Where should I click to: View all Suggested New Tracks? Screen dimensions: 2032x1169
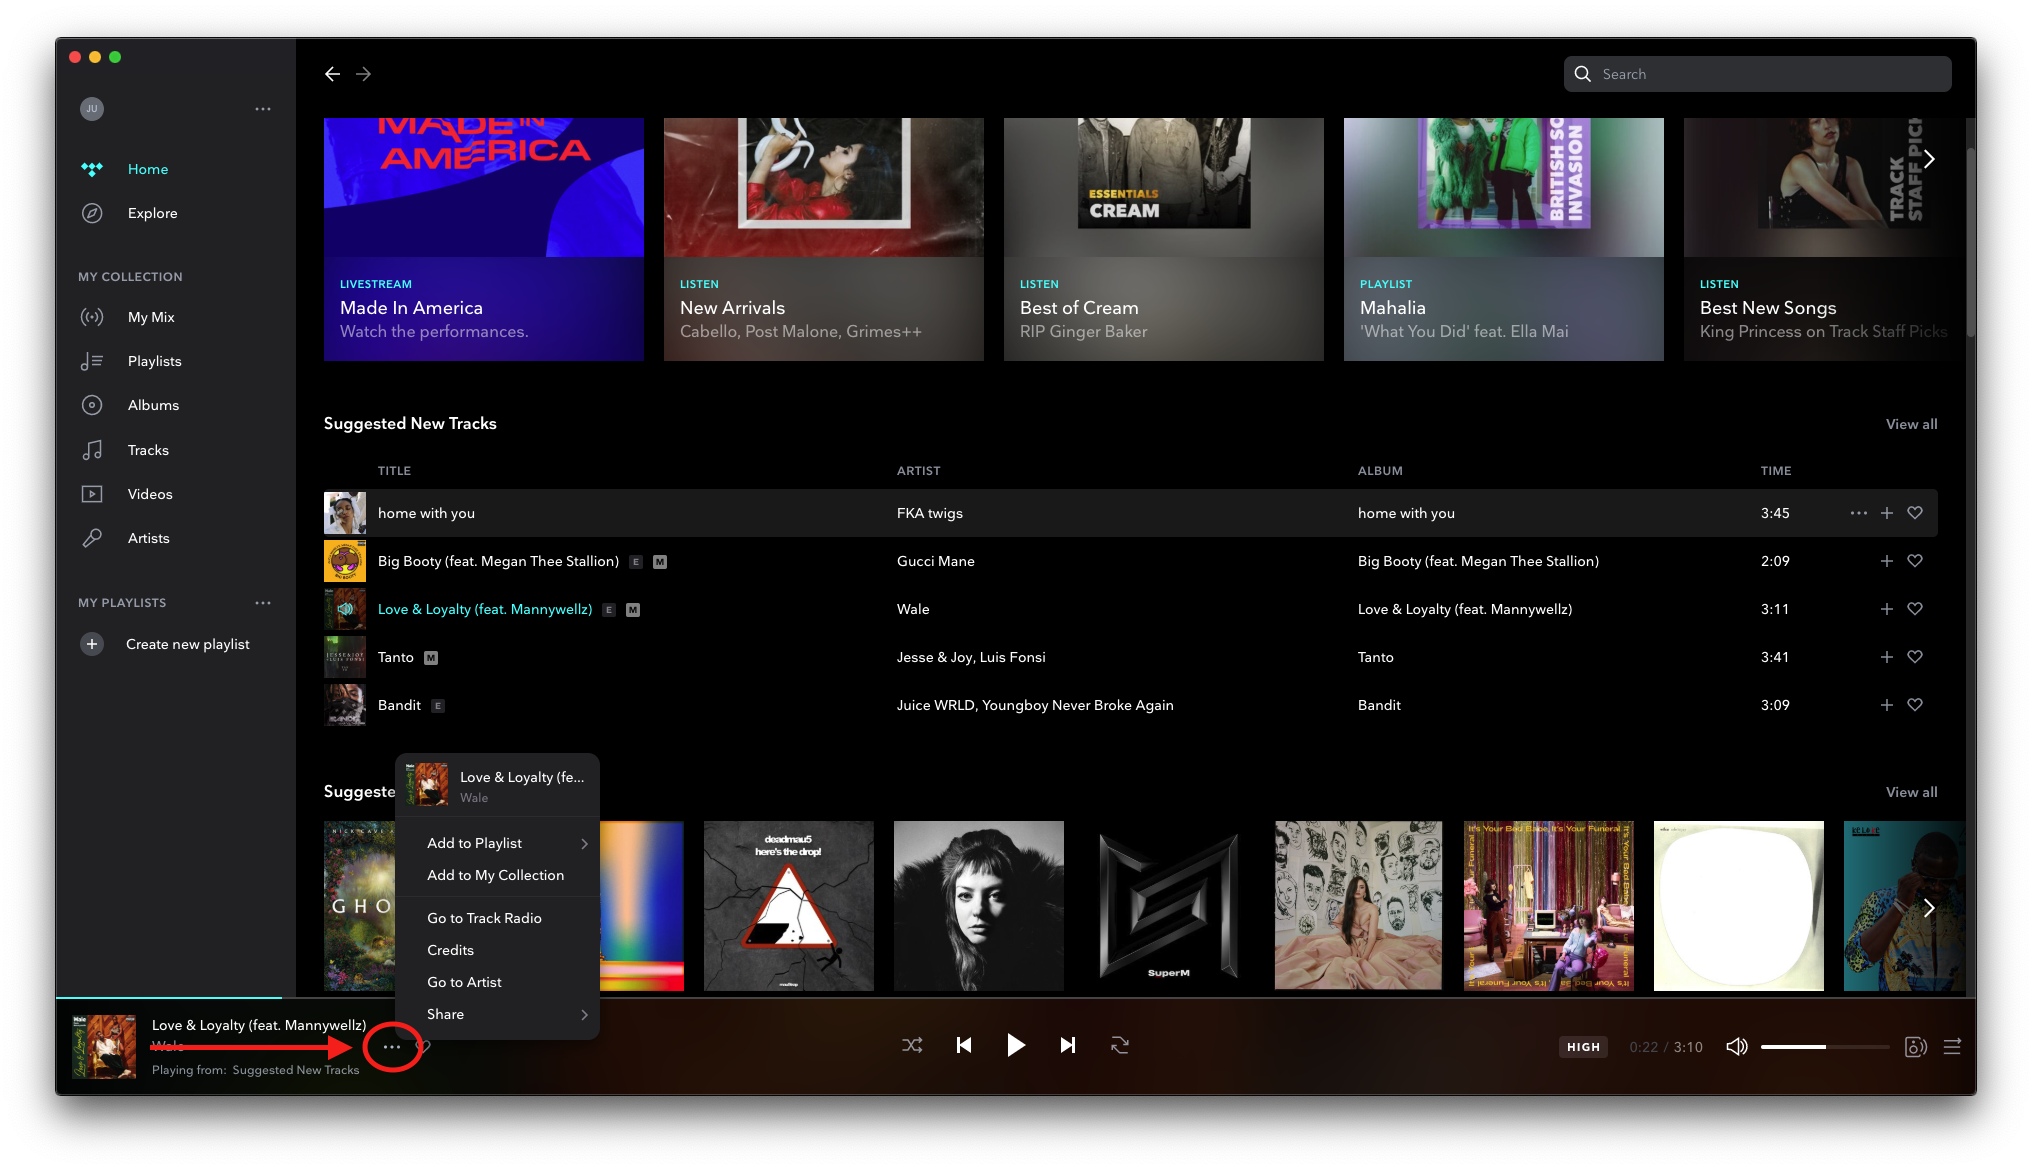[1911, 424]
